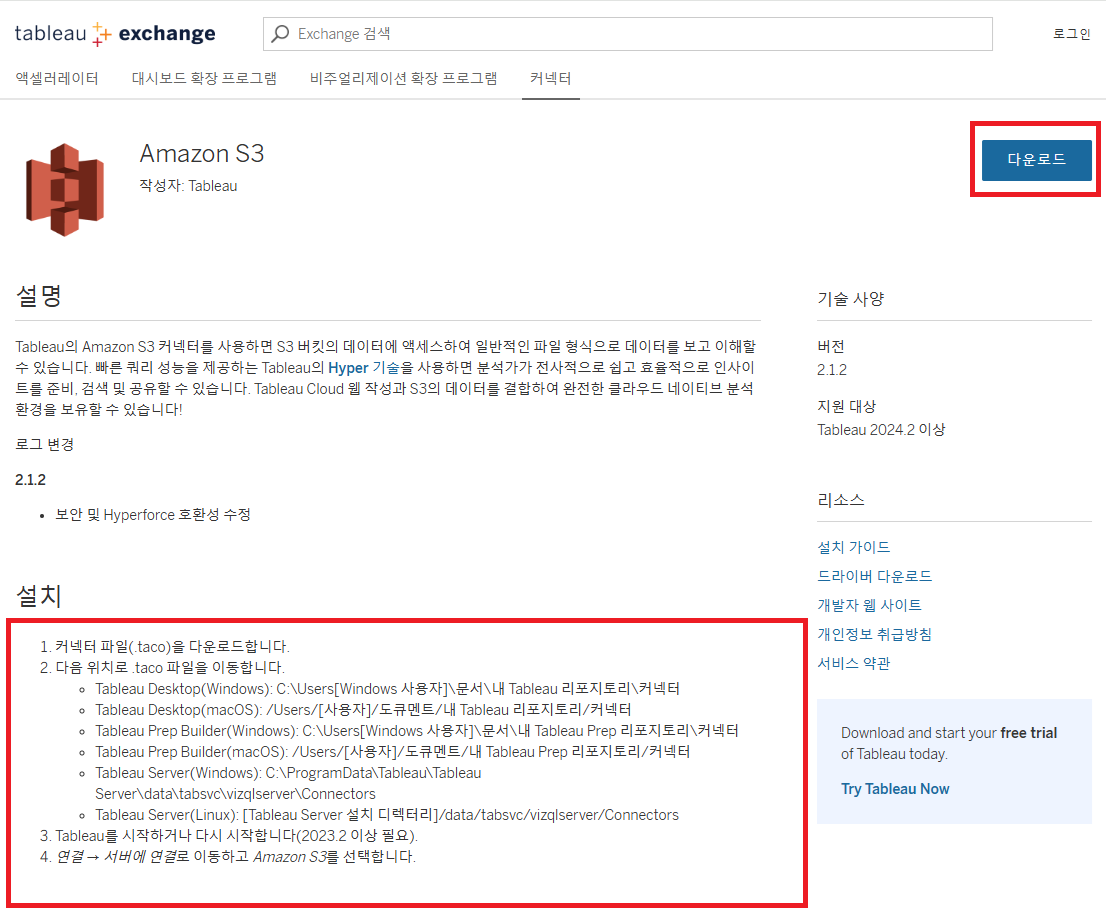This screenshot has width=1106, height=910.
Task: Click the 설치 section heading
Action: (39, 596)
